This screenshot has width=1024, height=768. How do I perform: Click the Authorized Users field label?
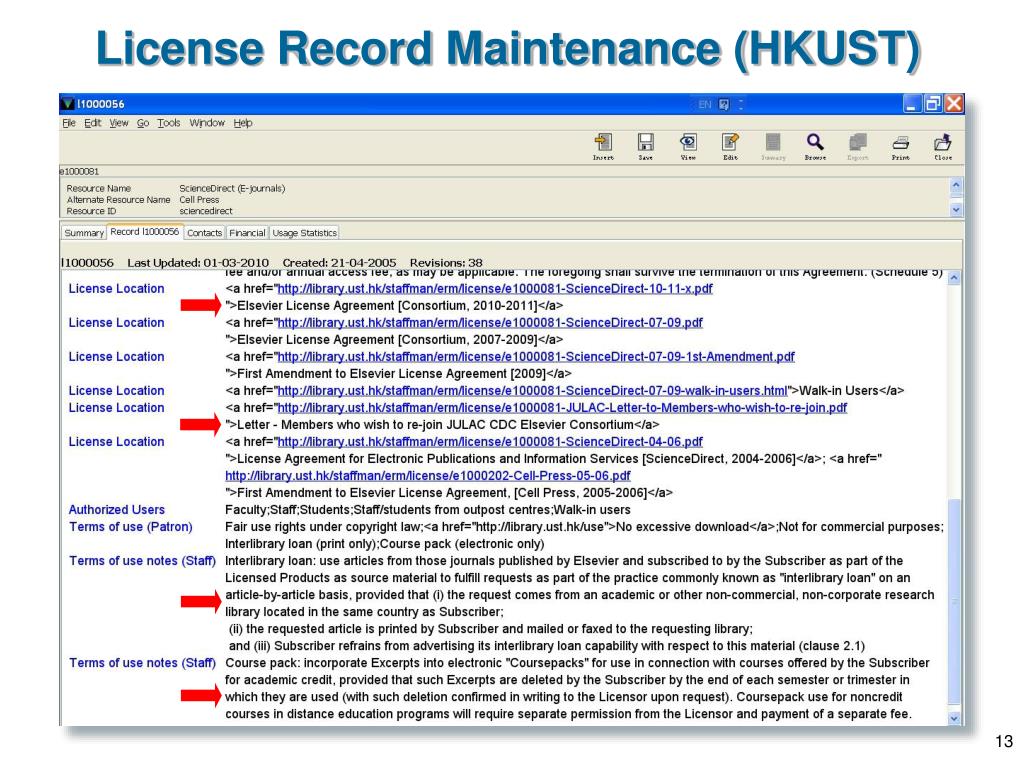tap(116, 509)
